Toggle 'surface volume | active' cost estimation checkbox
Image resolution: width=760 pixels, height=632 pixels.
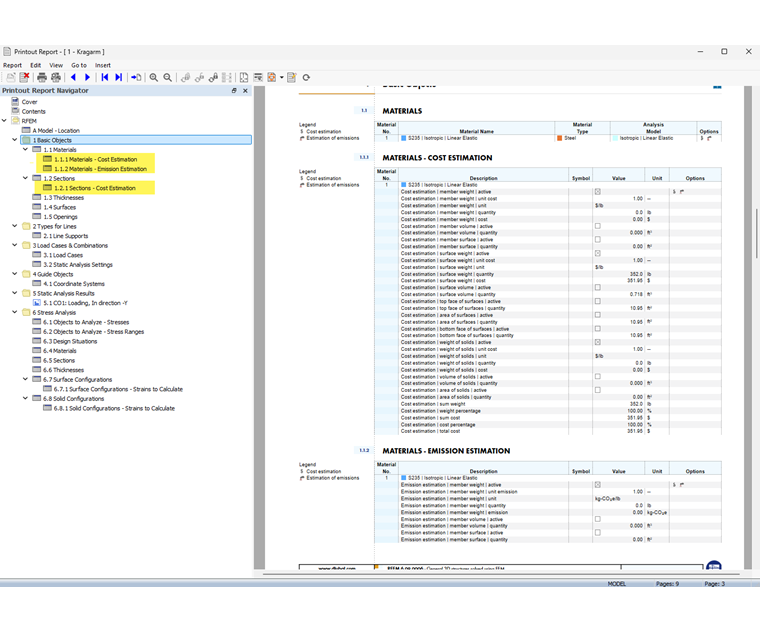pyautogui.click(x=598, y=287)
